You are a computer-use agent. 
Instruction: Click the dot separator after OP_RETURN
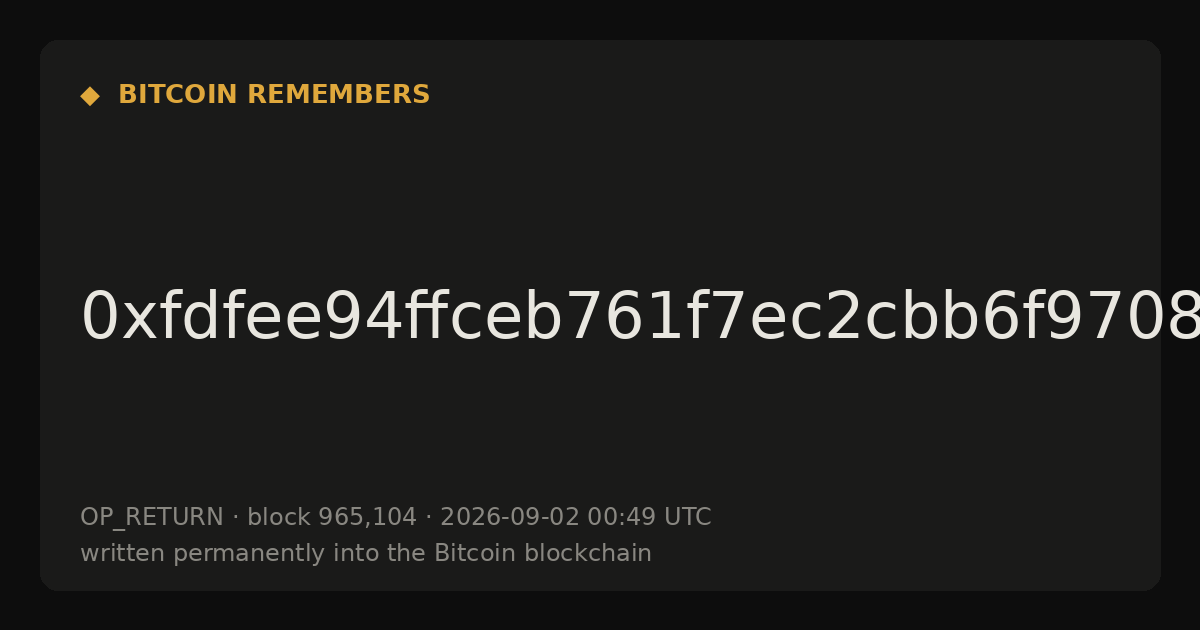coord(235,518)
